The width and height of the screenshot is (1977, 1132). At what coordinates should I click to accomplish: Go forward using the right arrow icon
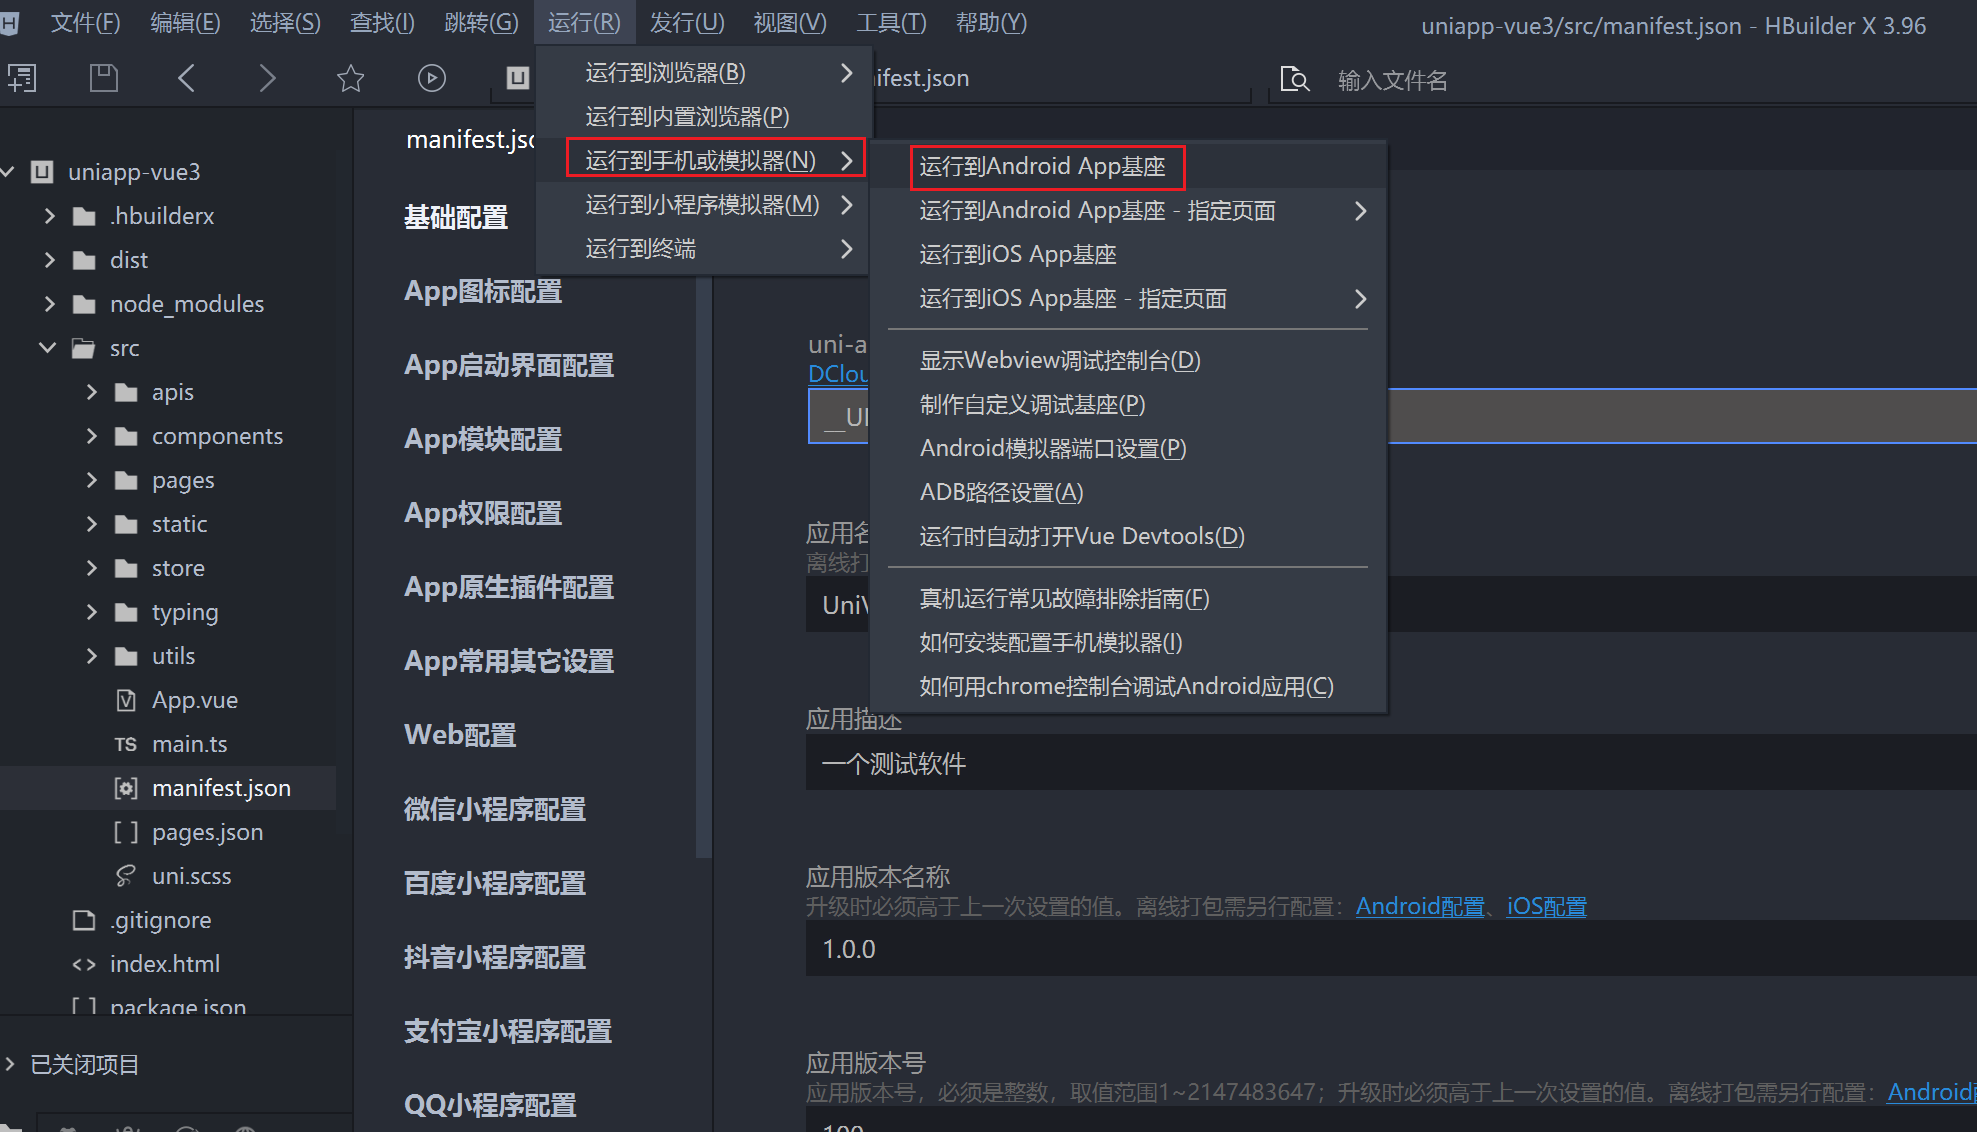click(267, 78)
